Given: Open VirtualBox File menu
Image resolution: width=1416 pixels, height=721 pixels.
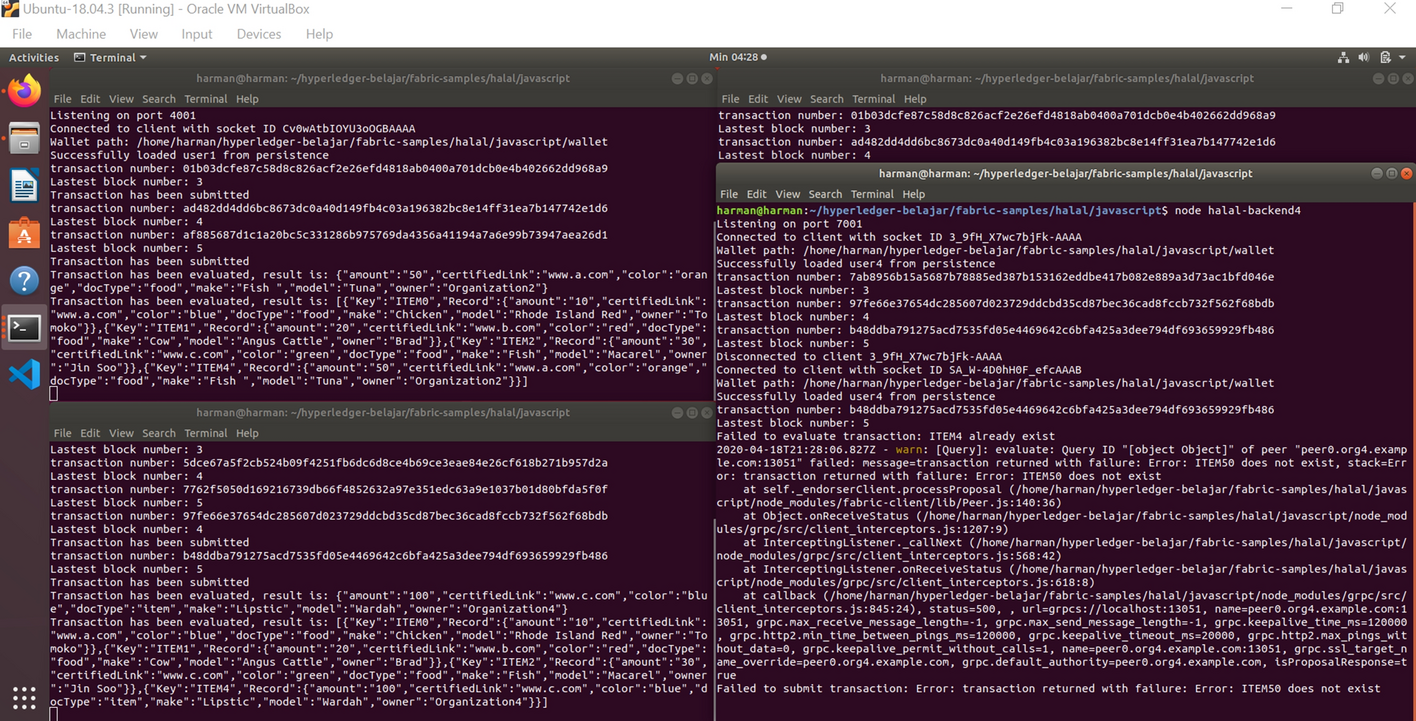Looking at the screenshot, I should [22, 34].
